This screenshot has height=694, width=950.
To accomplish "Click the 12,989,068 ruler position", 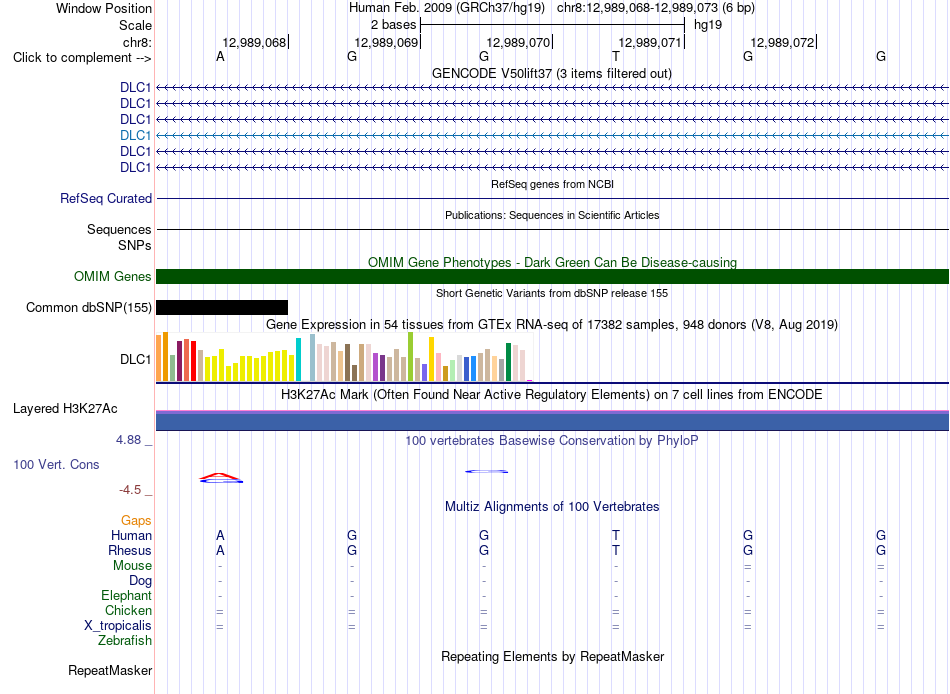I will point(254,42).
